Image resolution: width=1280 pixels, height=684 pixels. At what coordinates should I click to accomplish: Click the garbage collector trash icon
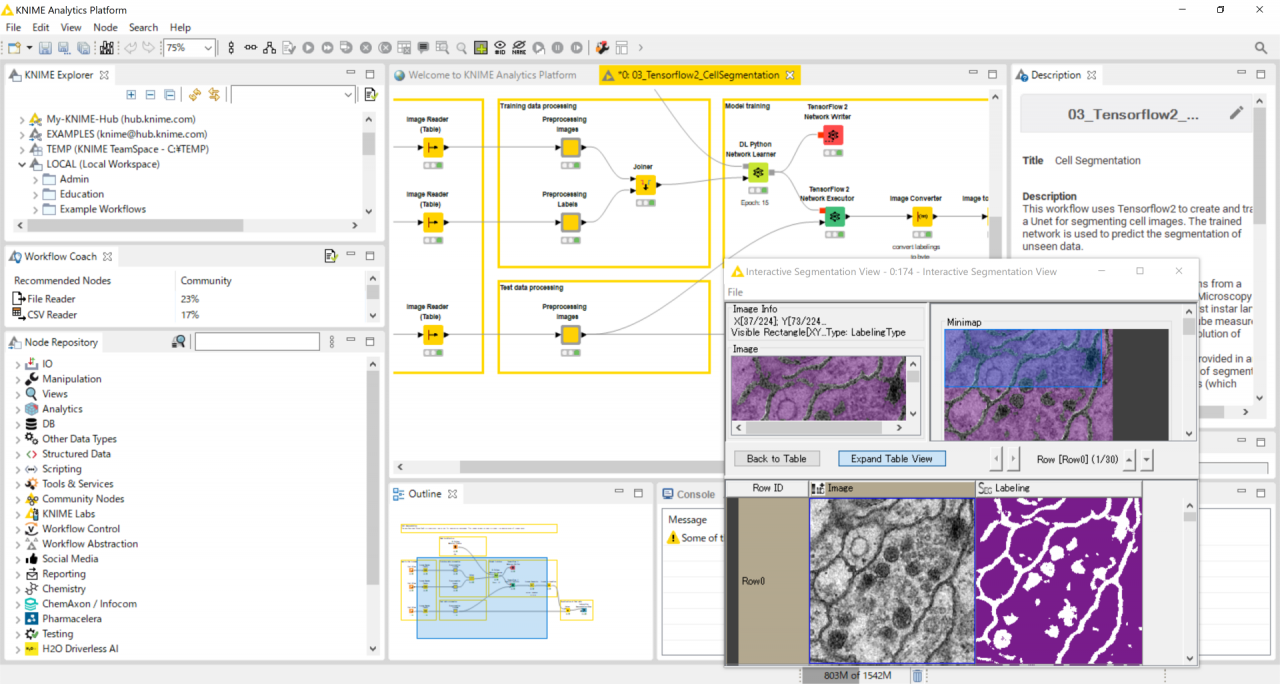click(x=917, y=676)
